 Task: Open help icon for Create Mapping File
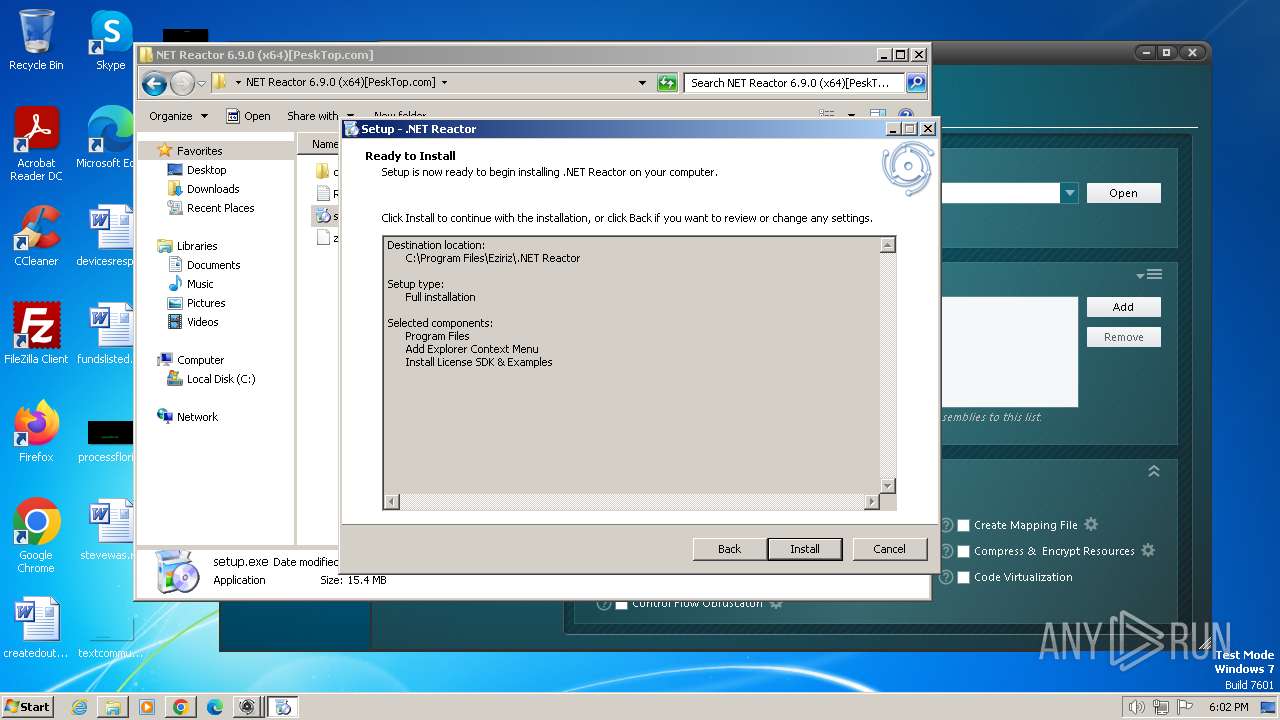pos(946,525)
